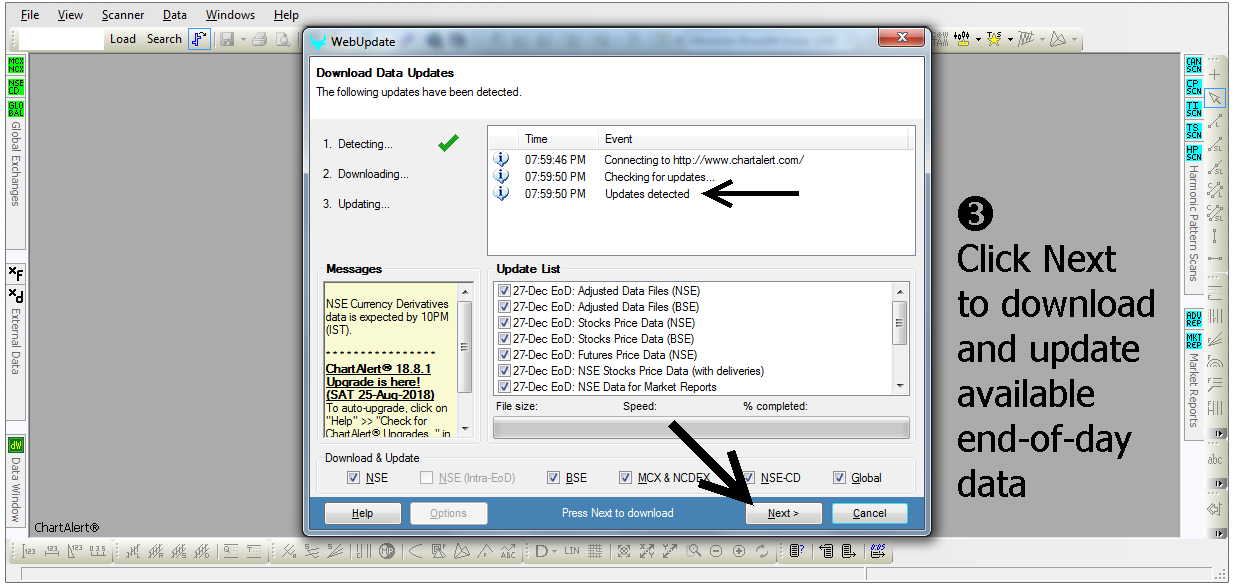This screenshot has width=1235, height=585.
Task: Uncheck 27-Dec EoD: Futures Price Data (NSE)
Action: coord(504,355)
